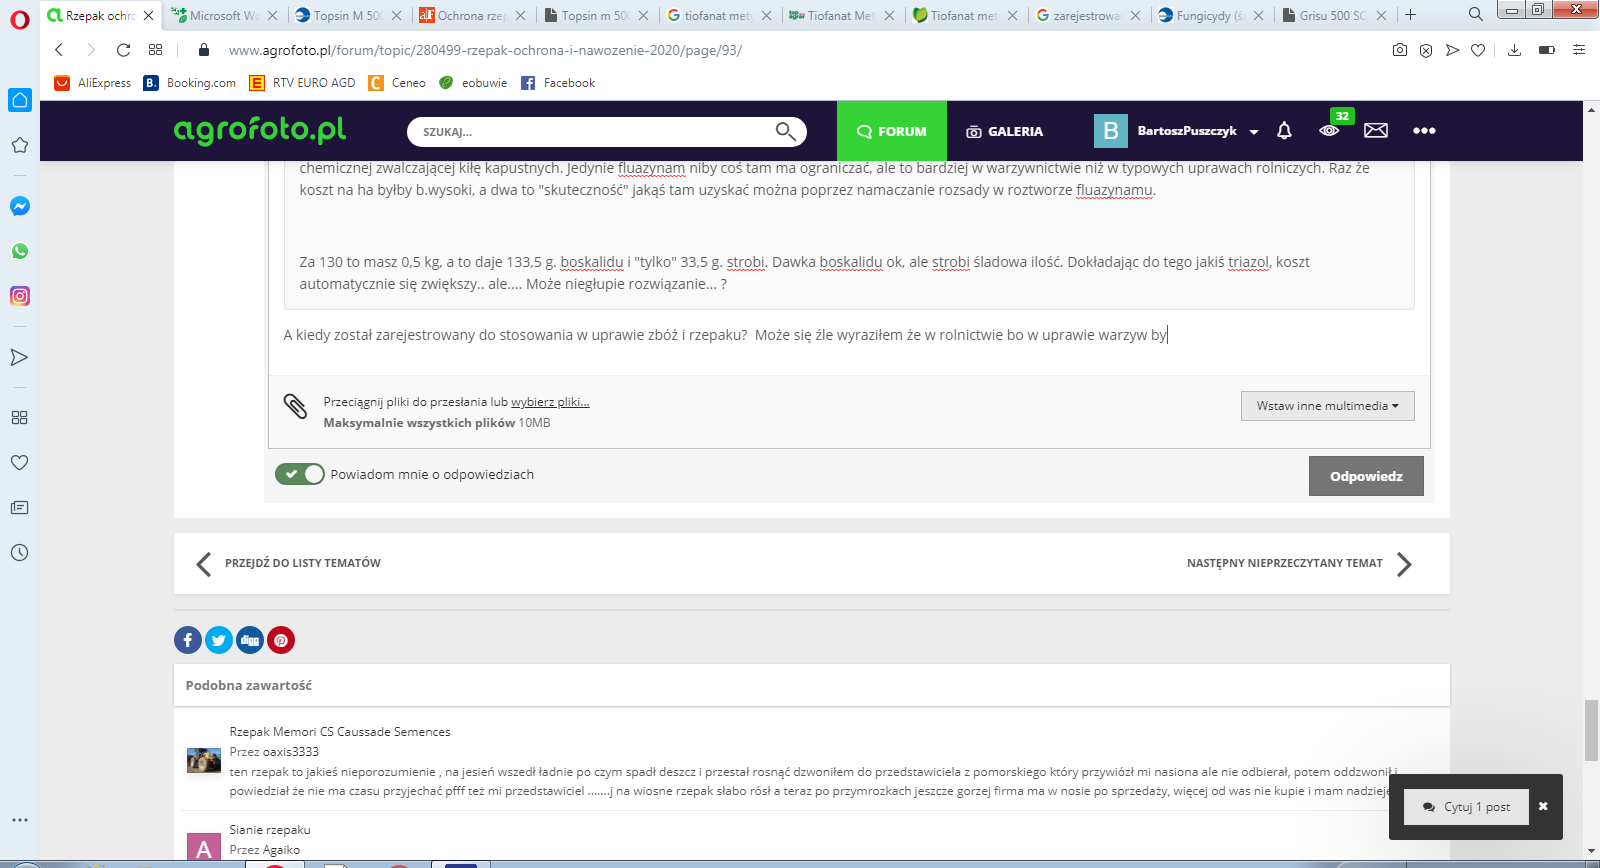Click the search magnifier in forum search
Screen dimensions: 1600x868
785,131
